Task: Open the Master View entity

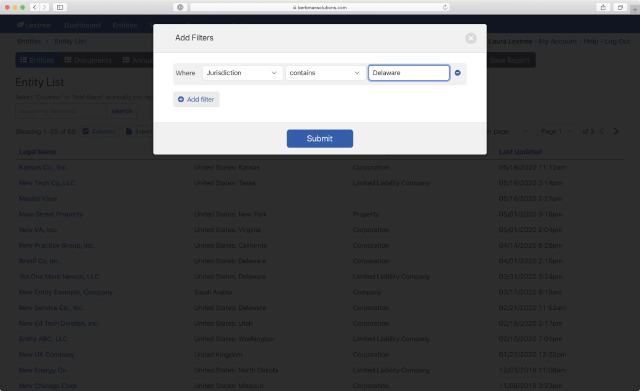Action: point(38,198)
